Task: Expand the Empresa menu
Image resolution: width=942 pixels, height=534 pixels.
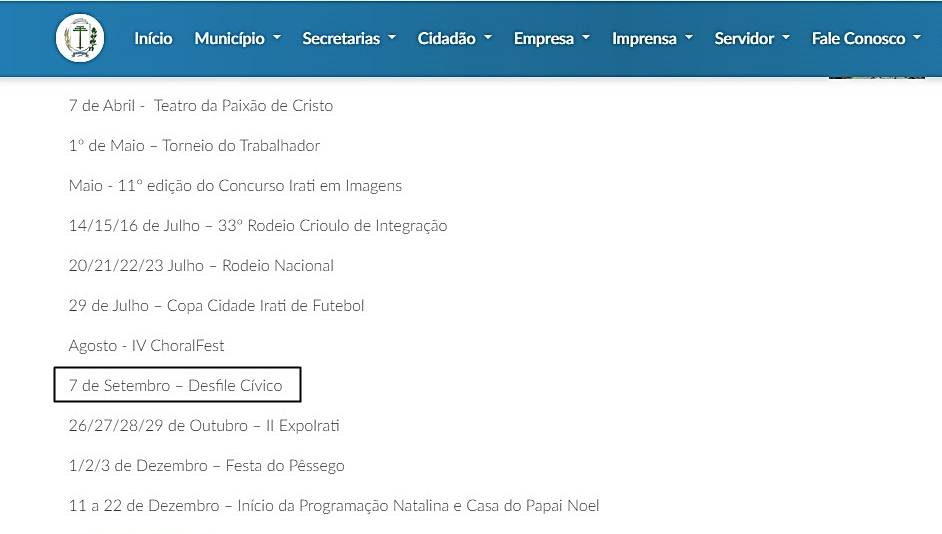Action: click(x=552, y=38)
